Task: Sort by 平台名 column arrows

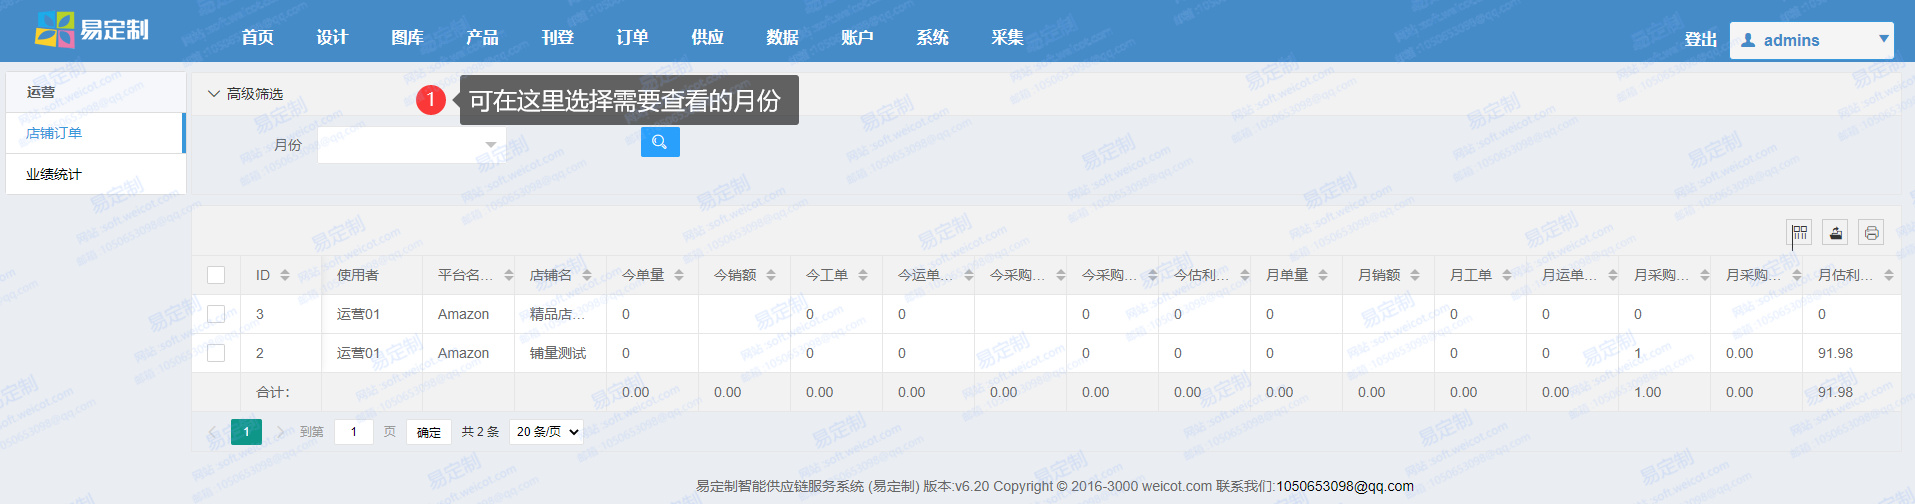Action: [509, 275]
